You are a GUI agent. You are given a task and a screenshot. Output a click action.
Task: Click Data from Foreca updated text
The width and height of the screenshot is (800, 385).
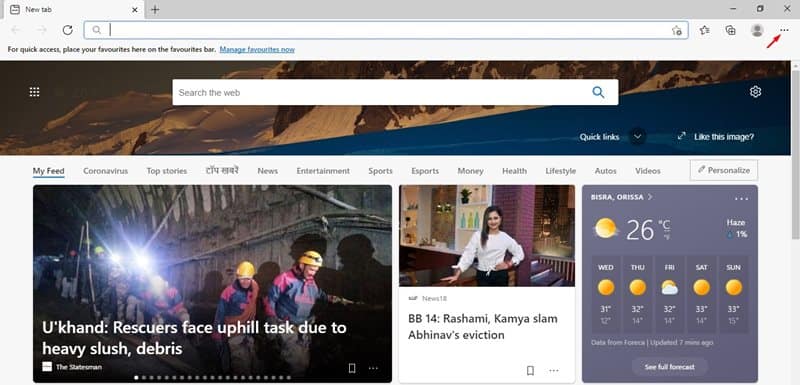pos(652,343)
